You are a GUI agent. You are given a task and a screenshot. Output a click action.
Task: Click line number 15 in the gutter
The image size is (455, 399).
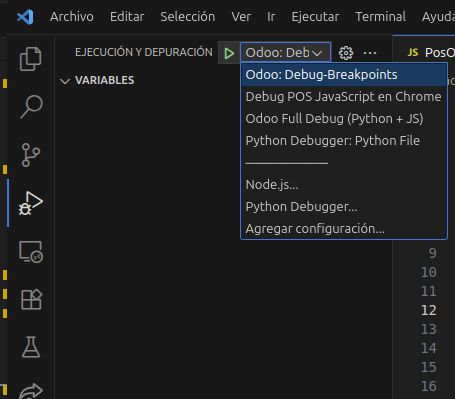[429, 367]
